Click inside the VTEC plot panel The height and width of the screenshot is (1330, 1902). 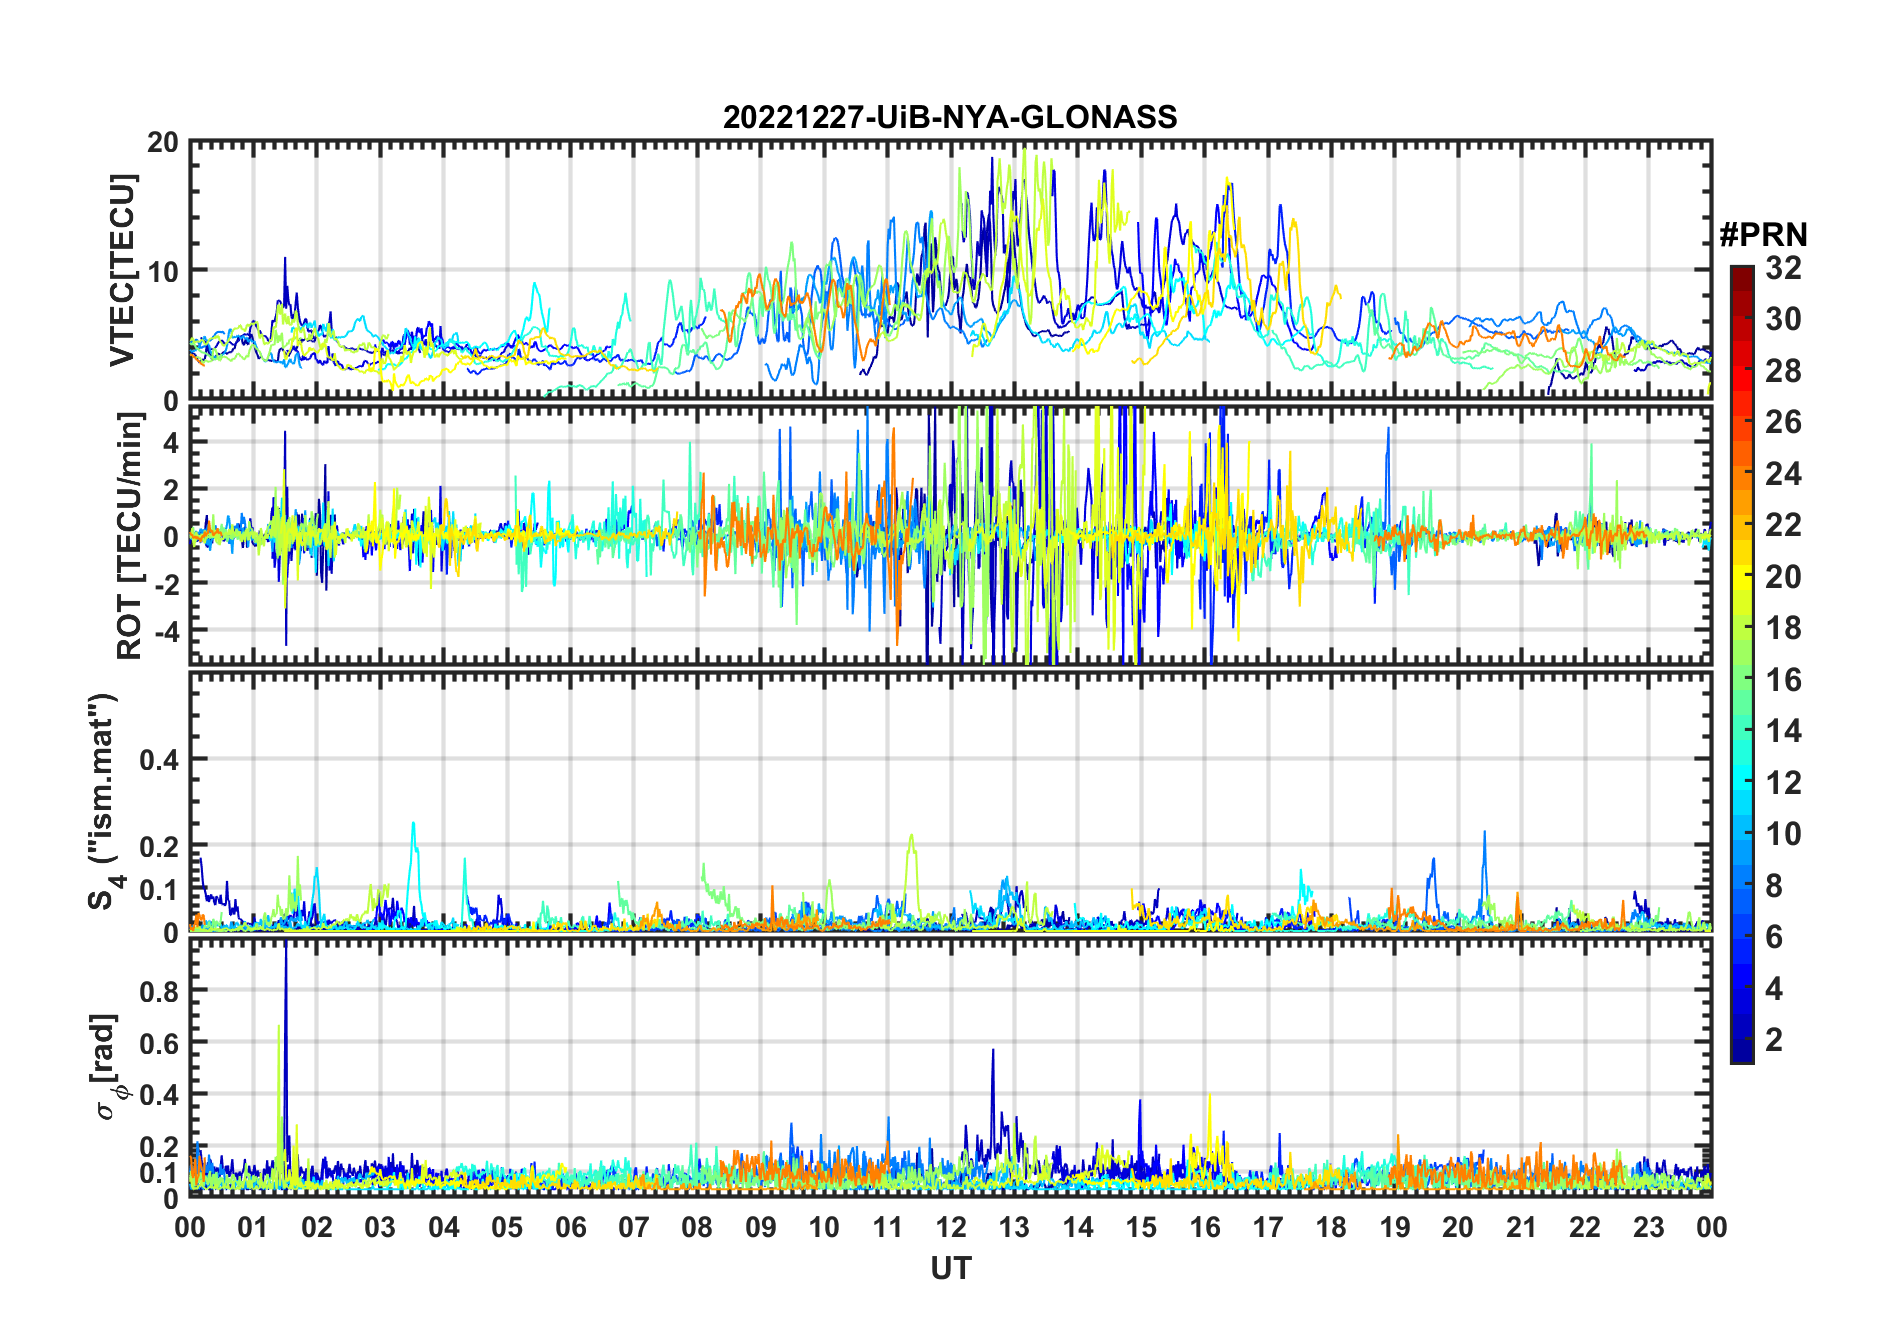point(951,270)
